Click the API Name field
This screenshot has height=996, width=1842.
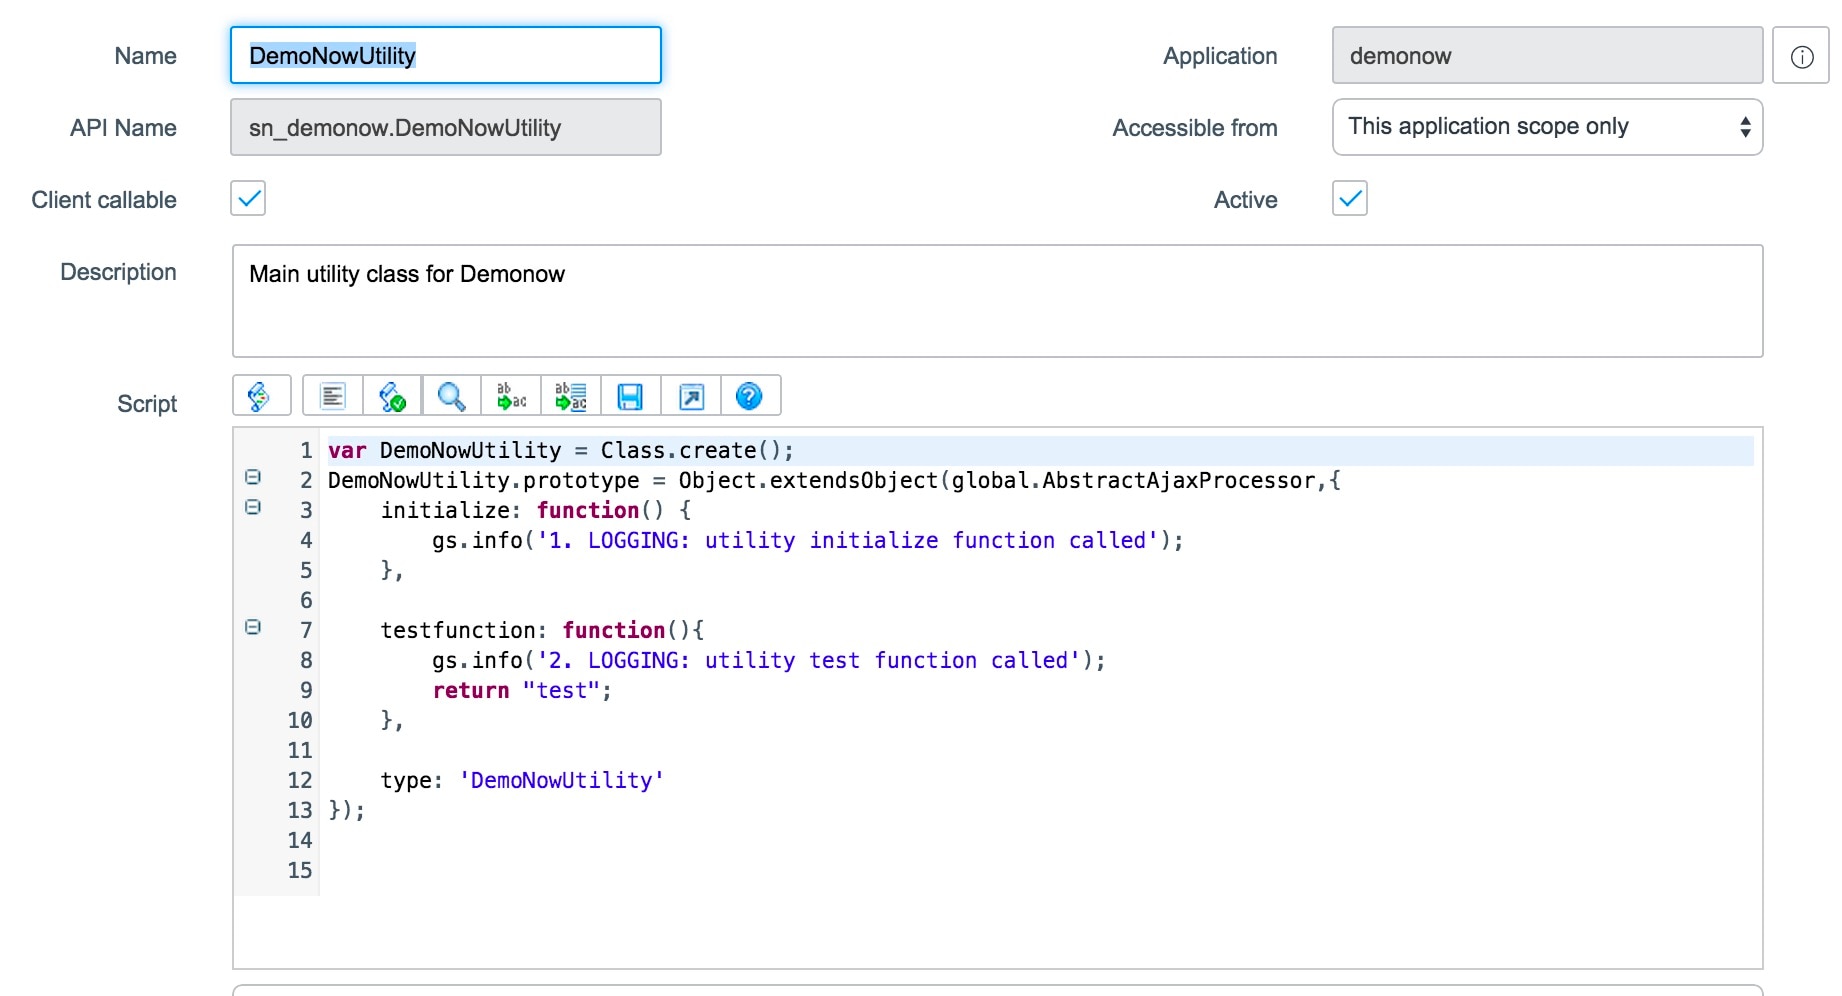click(x=445, y=128)
